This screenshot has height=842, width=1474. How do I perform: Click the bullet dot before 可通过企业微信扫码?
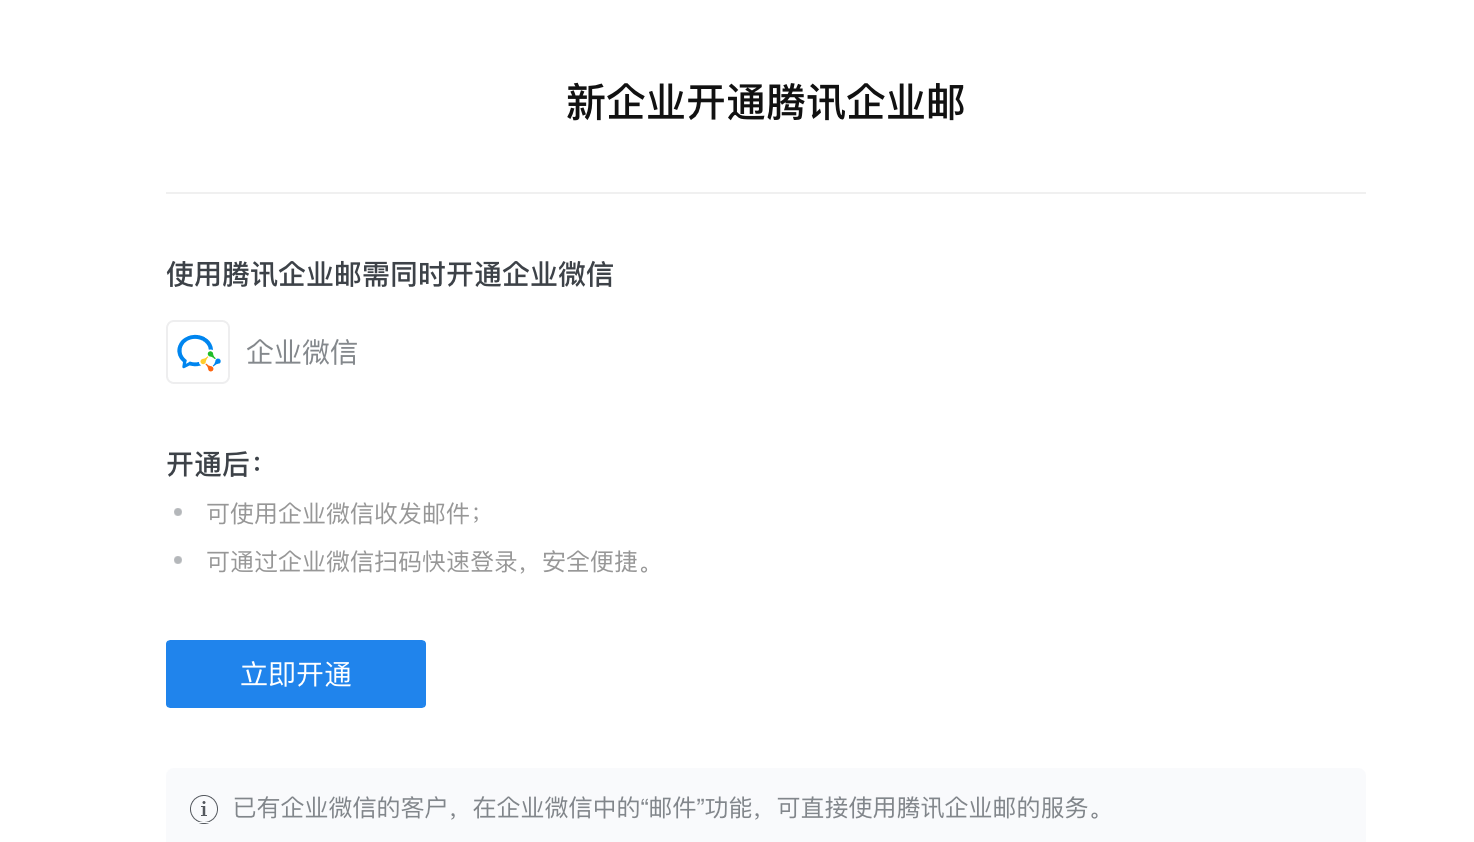178,560
